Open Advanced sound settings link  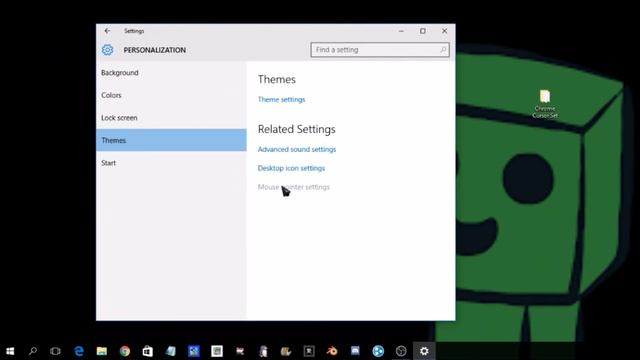tap(297, 149)
